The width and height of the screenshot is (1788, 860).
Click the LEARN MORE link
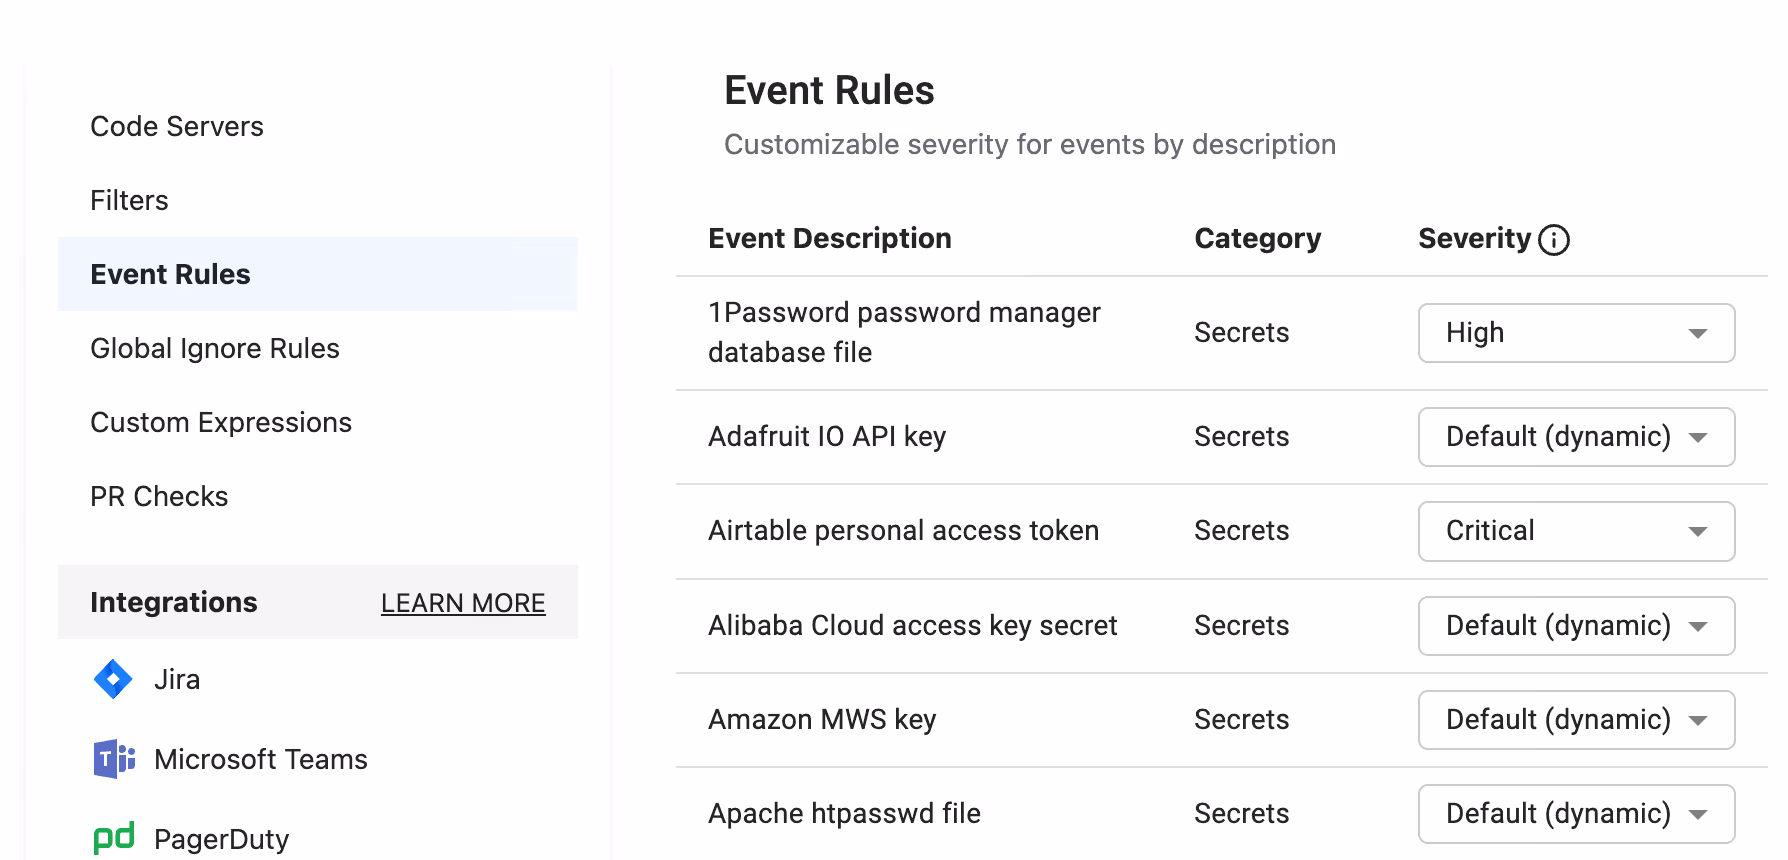462,602
